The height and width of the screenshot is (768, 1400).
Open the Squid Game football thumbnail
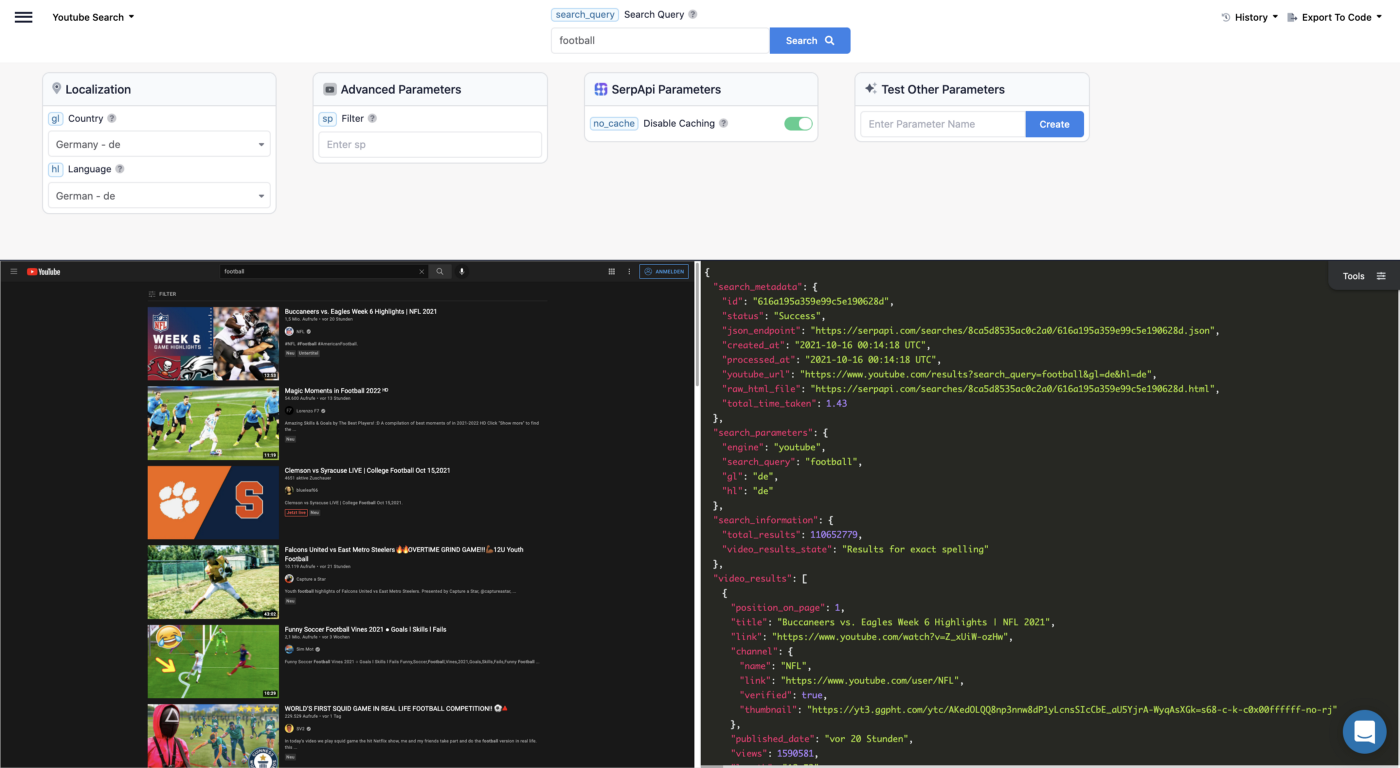tap(213, 736)
